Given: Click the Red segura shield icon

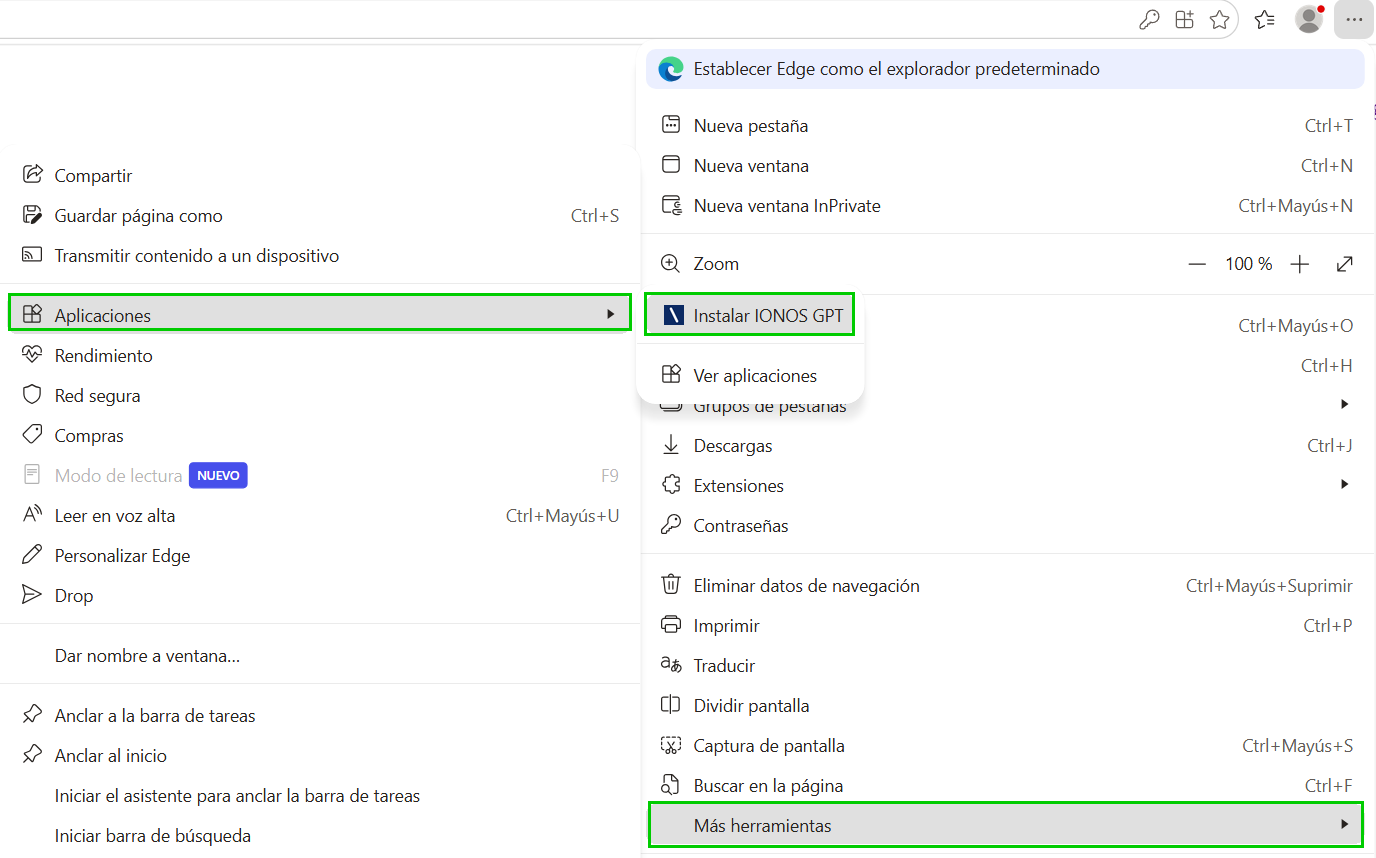Looking at the screenshot, I should (x=32, y=395).
